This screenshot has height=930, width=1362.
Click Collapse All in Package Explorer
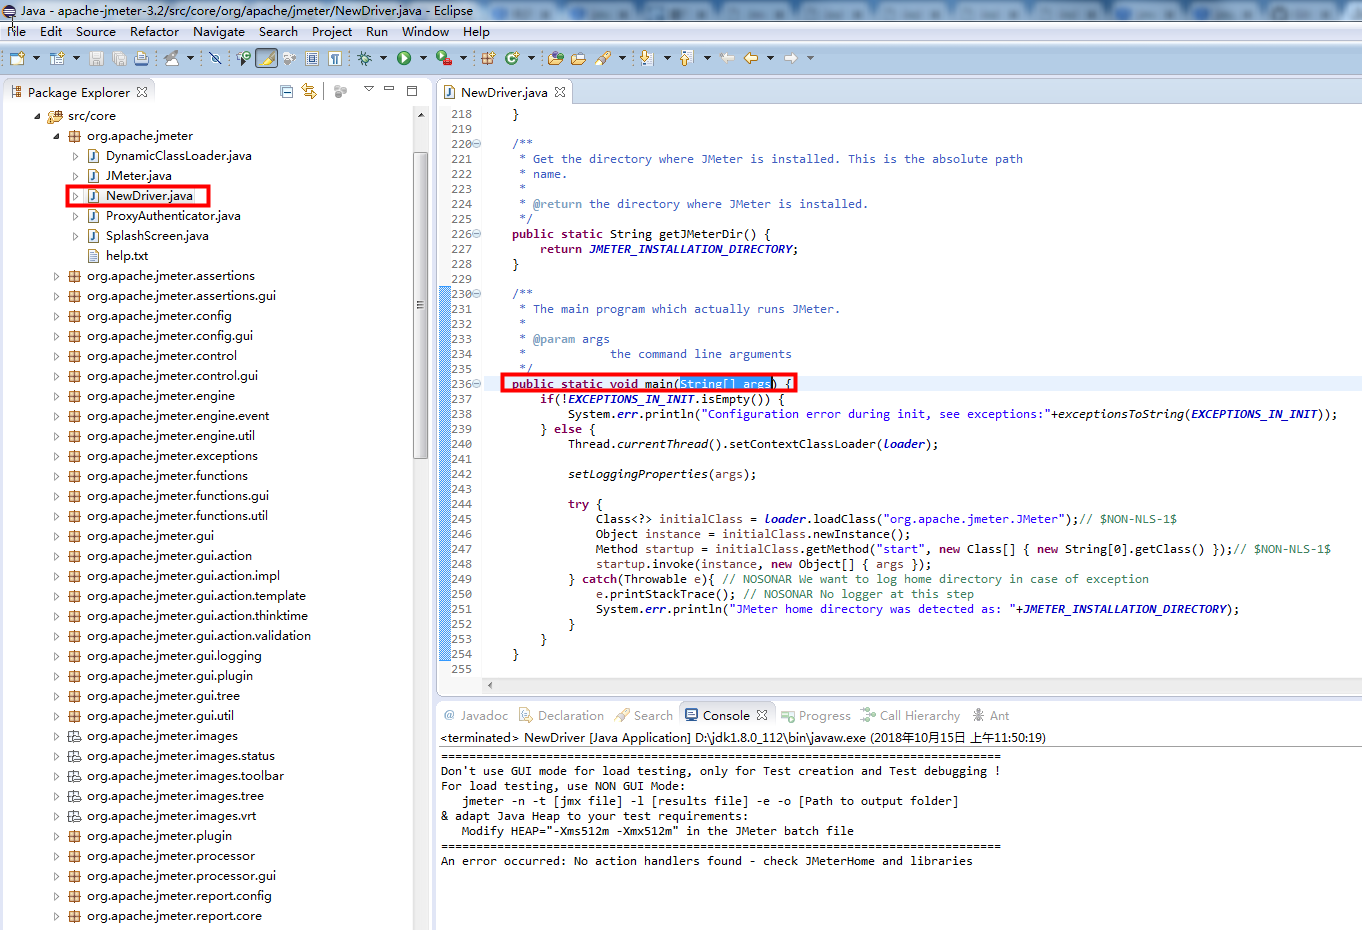point(286,92)
